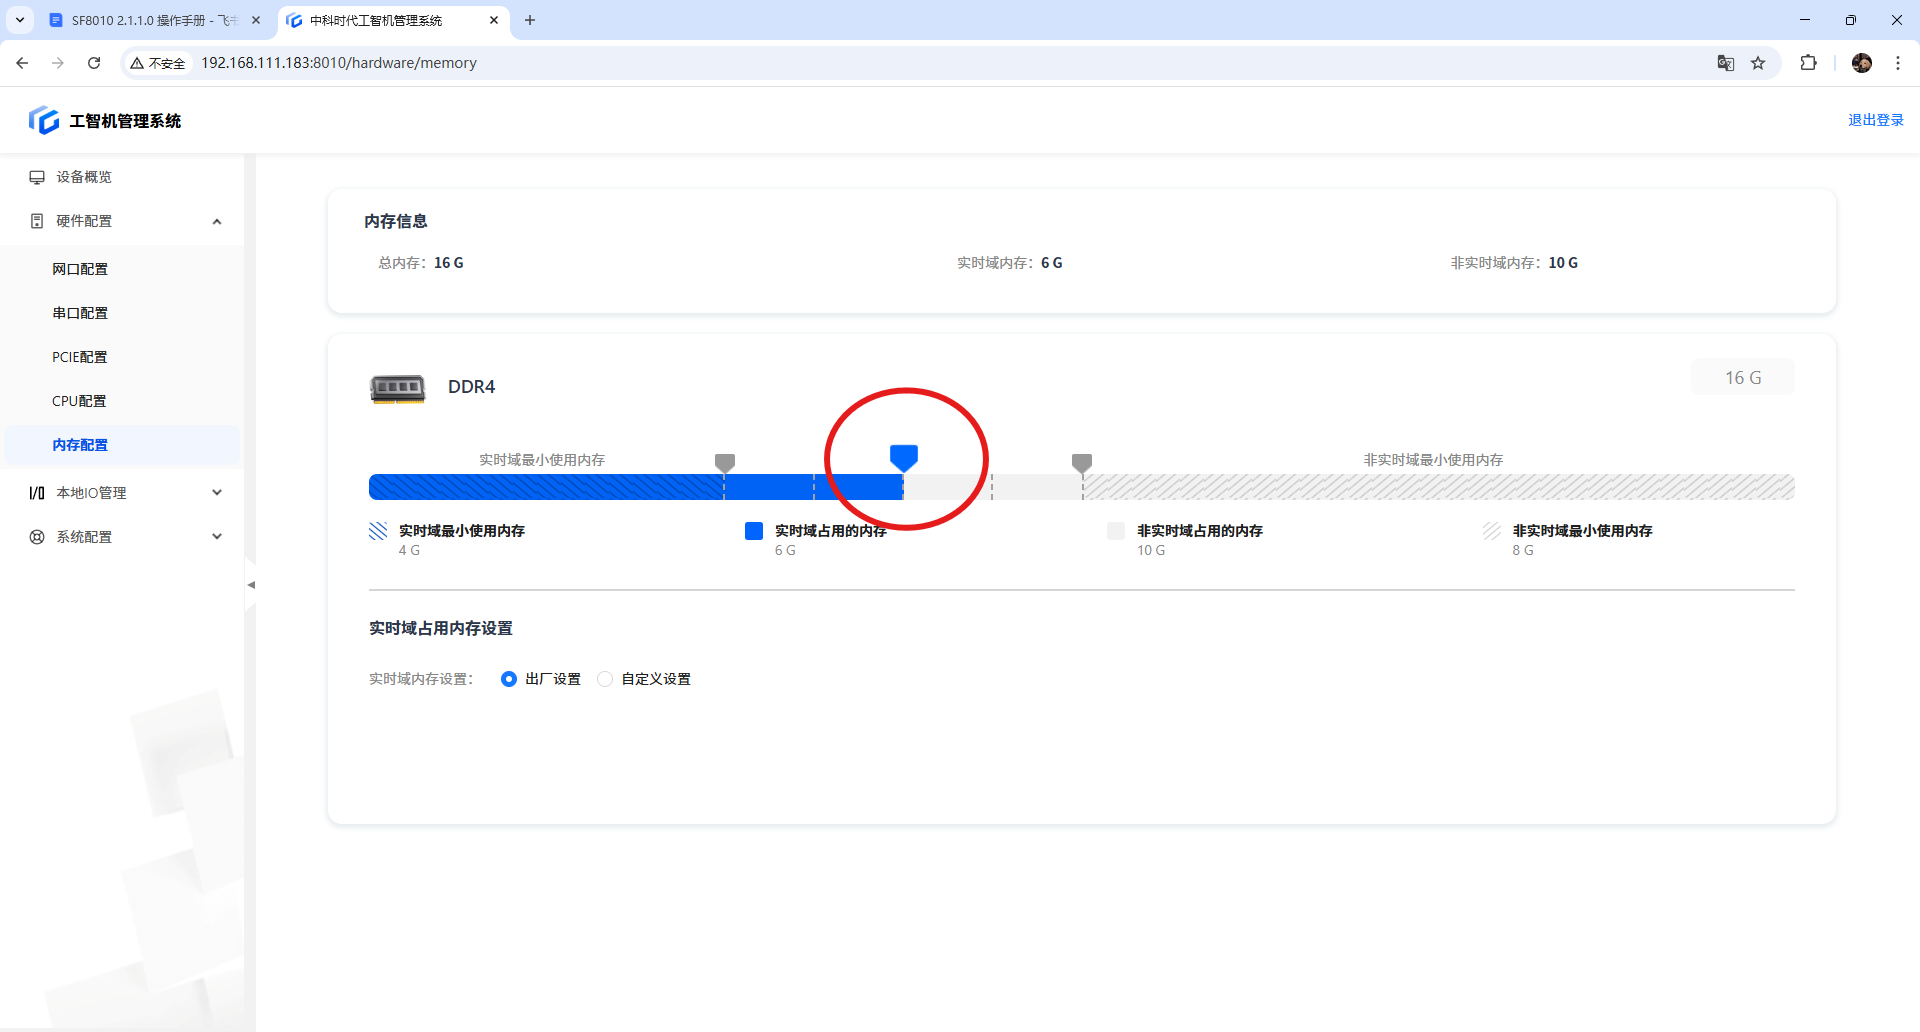Select the 出厂设置 radio button

(509, 679)
